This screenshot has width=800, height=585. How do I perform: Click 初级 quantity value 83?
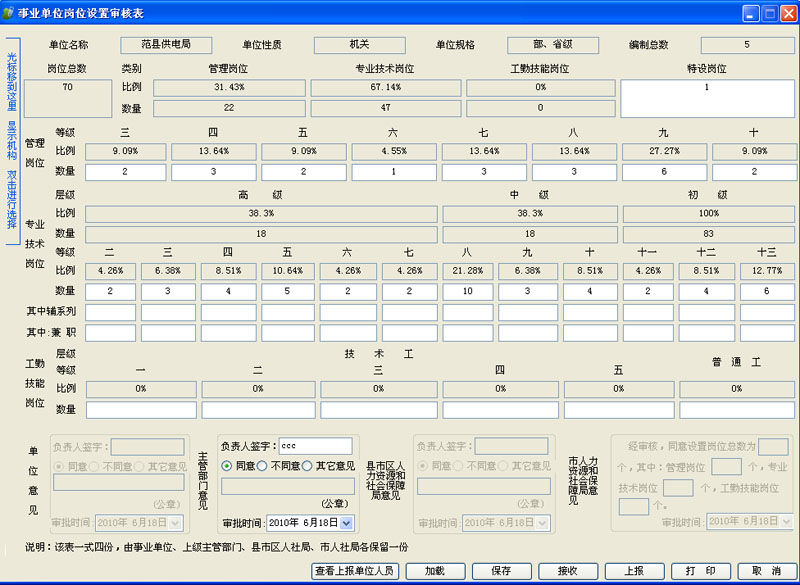709,235
